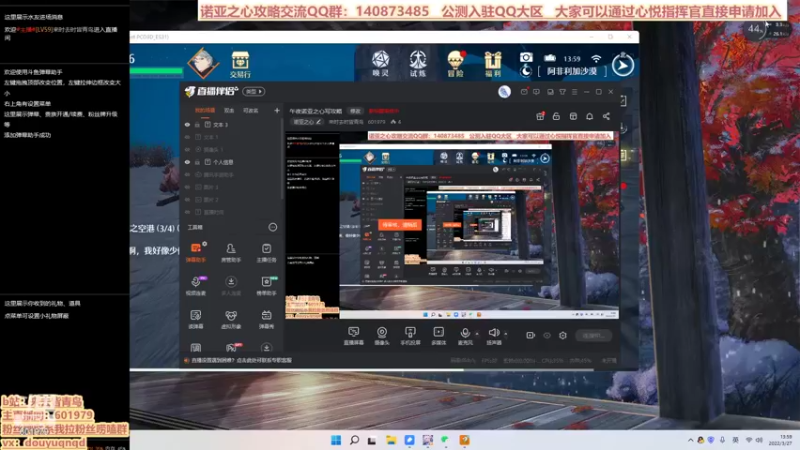The width and height of the screenshot is (800, 450).
Task: Click the user avatar in the title bar
Action: 504,91
